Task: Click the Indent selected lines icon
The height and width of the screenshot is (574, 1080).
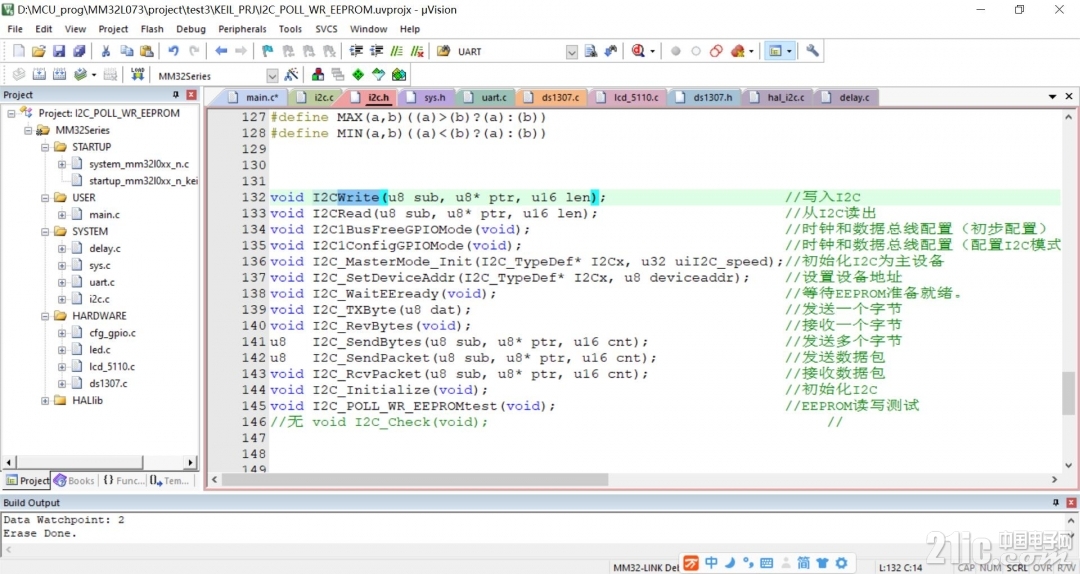Action: [356, 51]
